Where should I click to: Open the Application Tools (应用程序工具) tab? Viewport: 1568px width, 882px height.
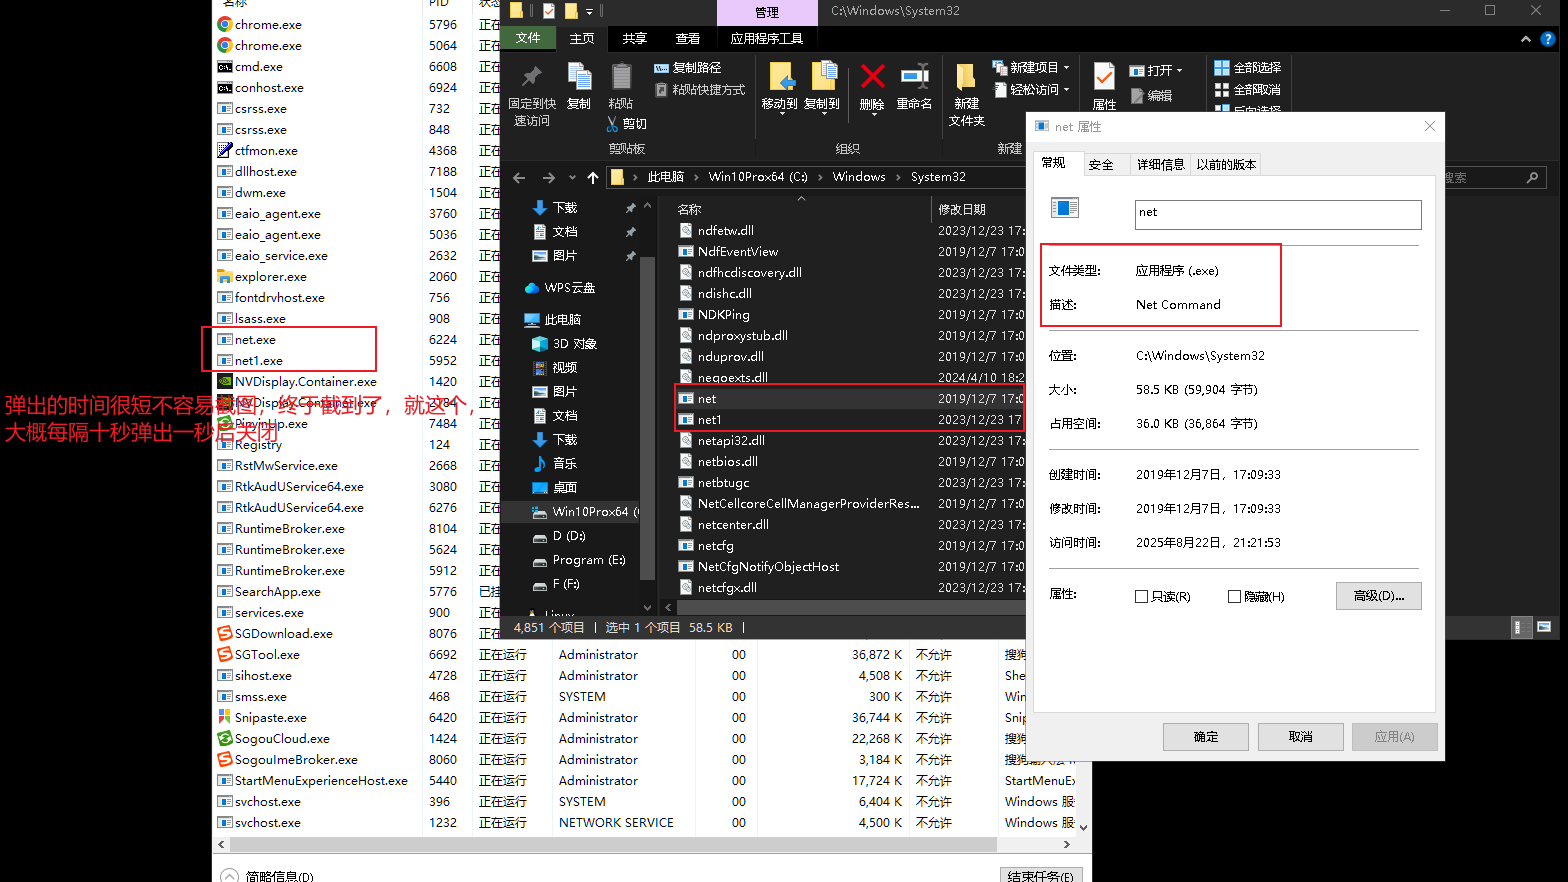(x=766, y=38)
